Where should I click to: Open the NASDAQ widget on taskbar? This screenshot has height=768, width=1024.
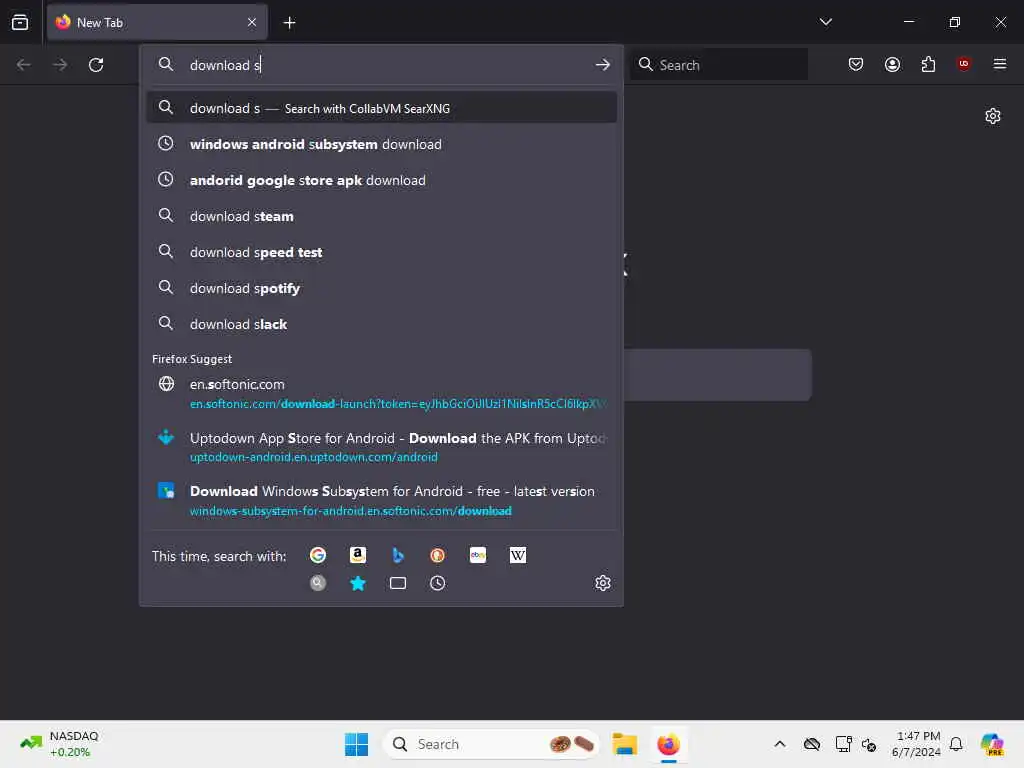[60, 744]
